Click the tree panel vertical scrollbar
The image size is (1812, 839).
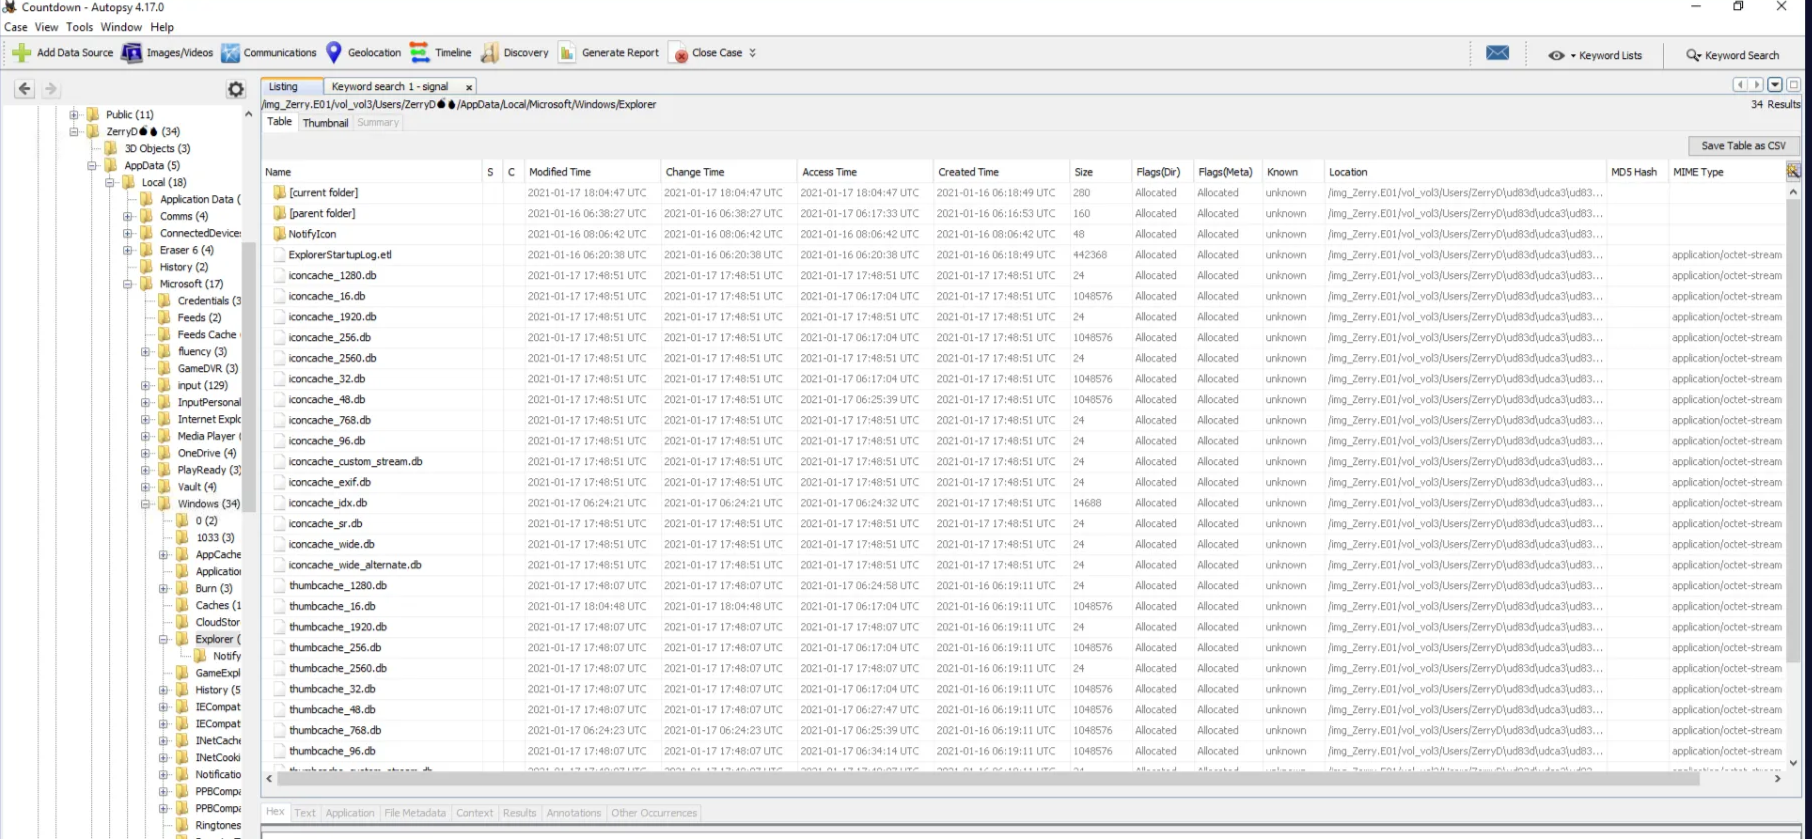point(249,375)
